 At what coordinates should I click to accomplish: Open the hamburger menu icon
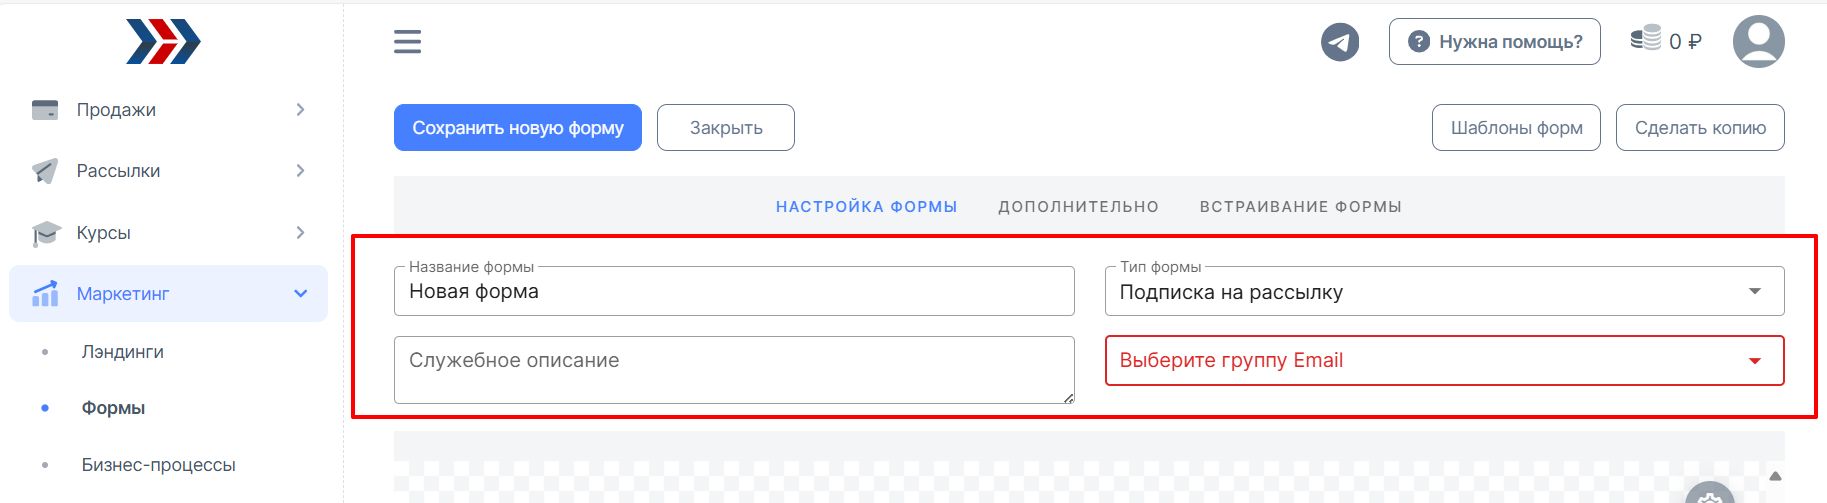pos(407,42)
